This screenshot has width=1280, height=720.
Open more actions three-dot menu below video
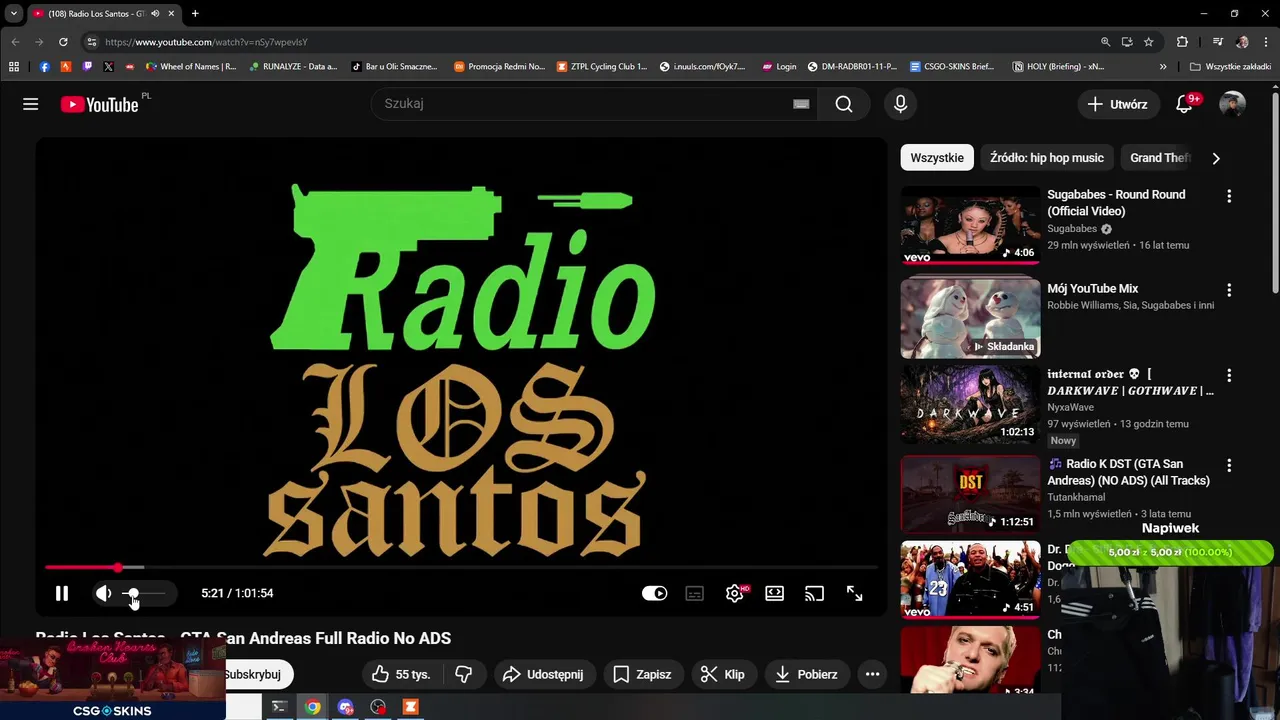pyautogui.click(x=872, y=674)
